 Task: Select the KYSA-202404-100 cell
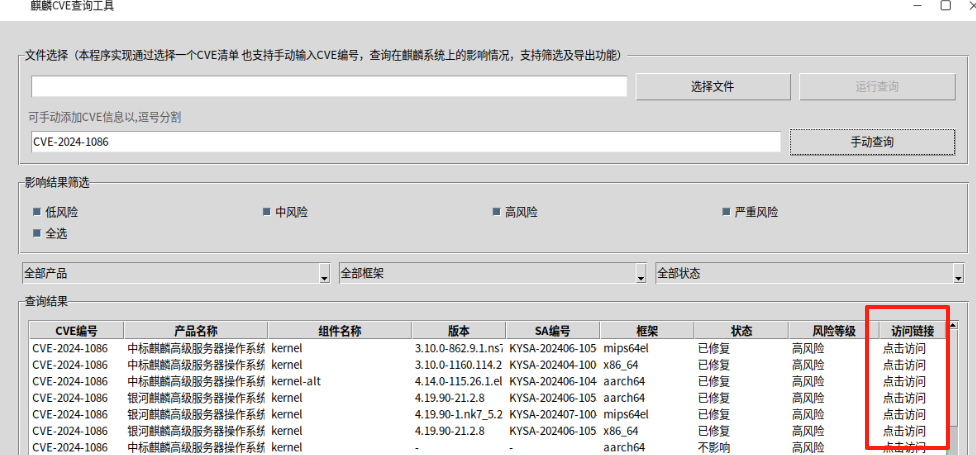tap(553, 365)
